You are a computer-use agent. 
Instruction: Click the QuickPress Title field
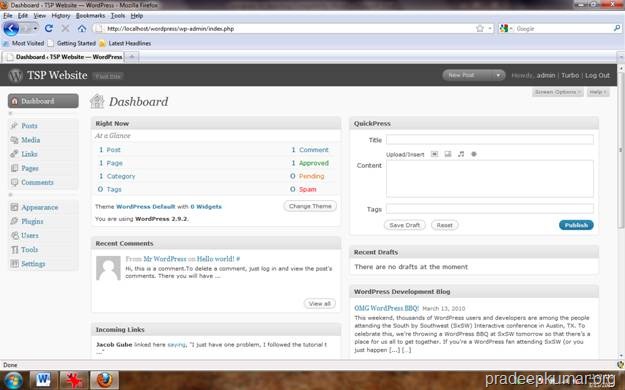489,140
